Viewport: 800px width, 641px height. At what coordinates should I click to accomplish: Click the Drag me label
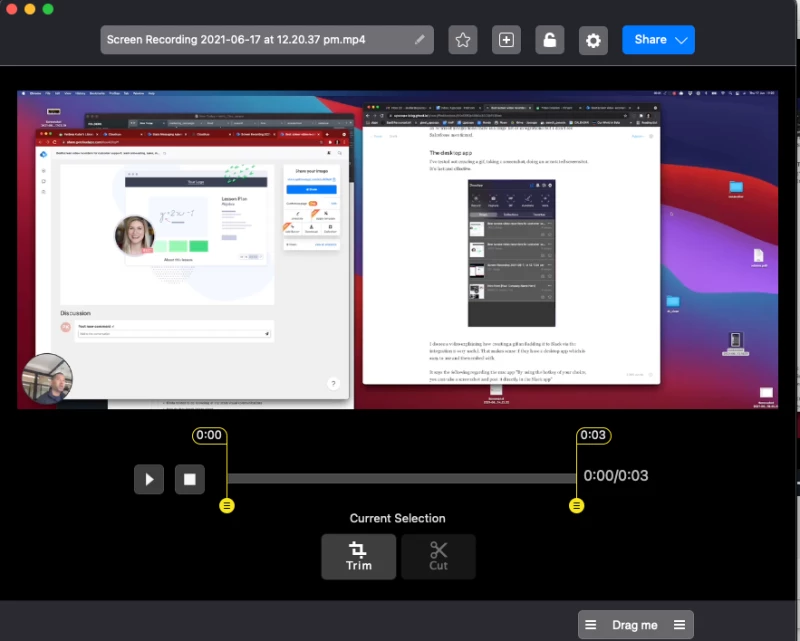635,625
